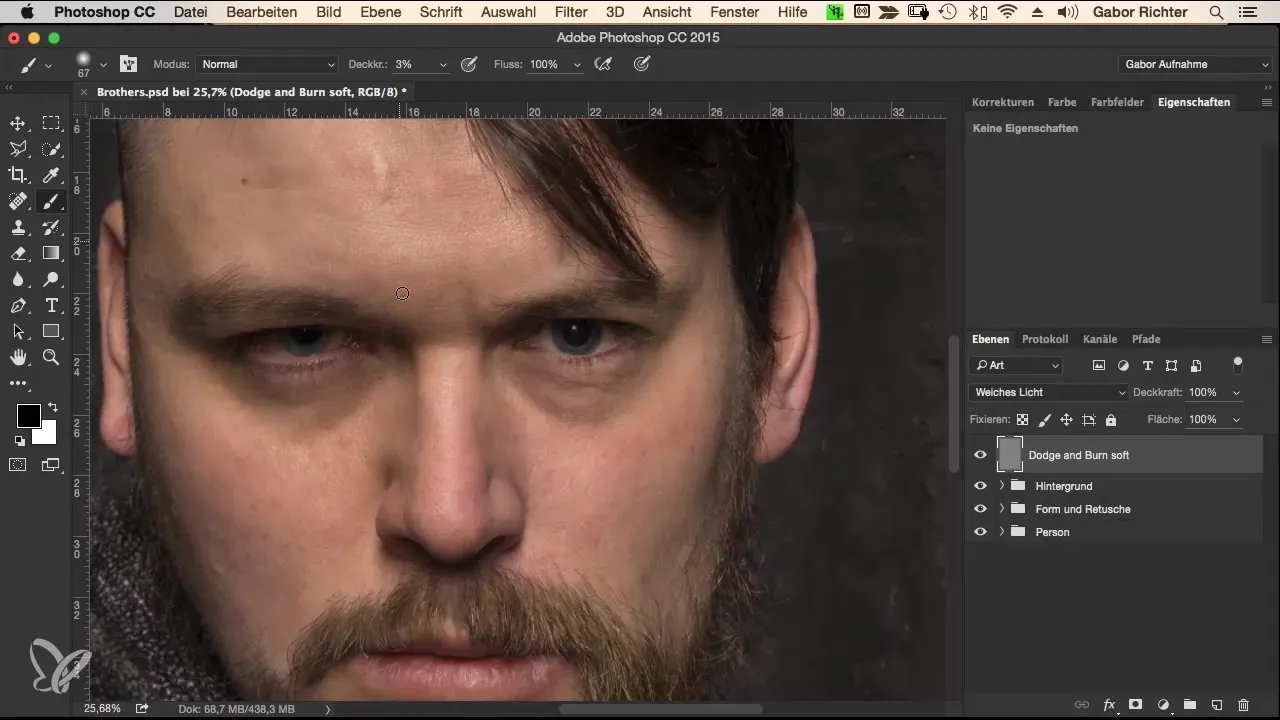Open layer styles fx menu
This screenshot has height=720, width=1280.
1109,705
